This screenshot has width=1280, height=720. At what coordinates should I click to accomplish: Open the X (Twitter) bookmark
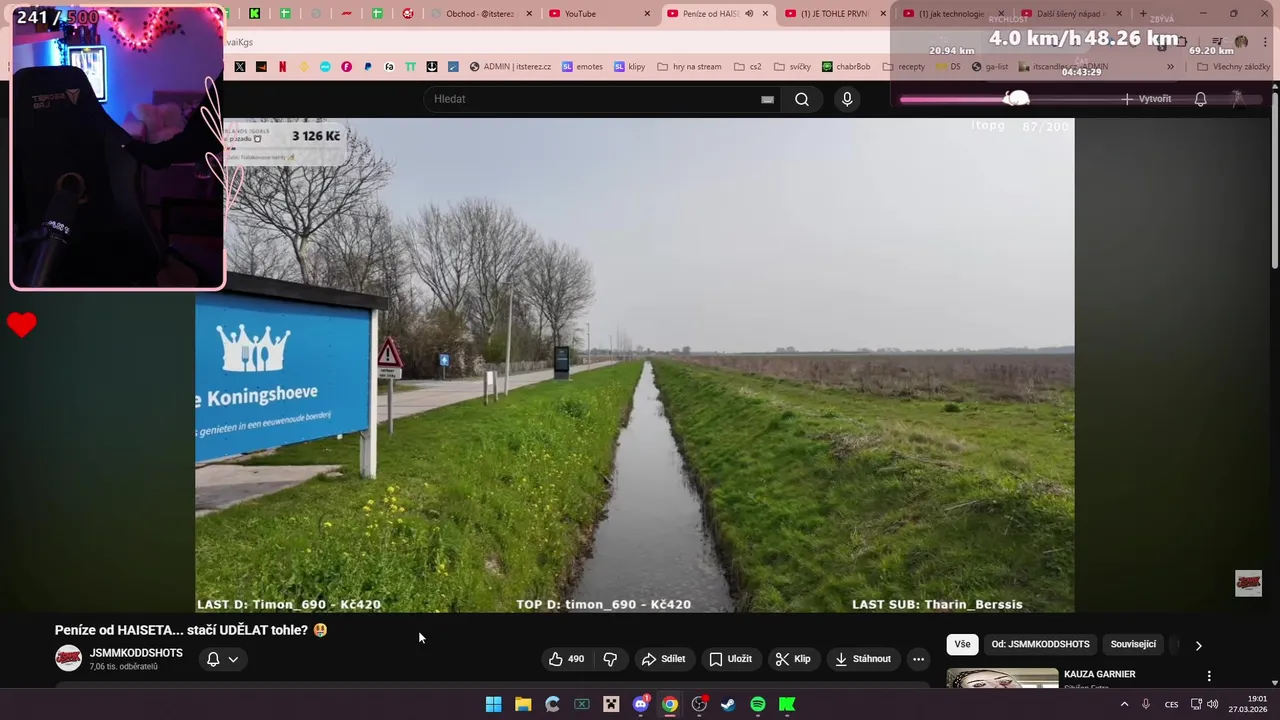click(240, 67)
